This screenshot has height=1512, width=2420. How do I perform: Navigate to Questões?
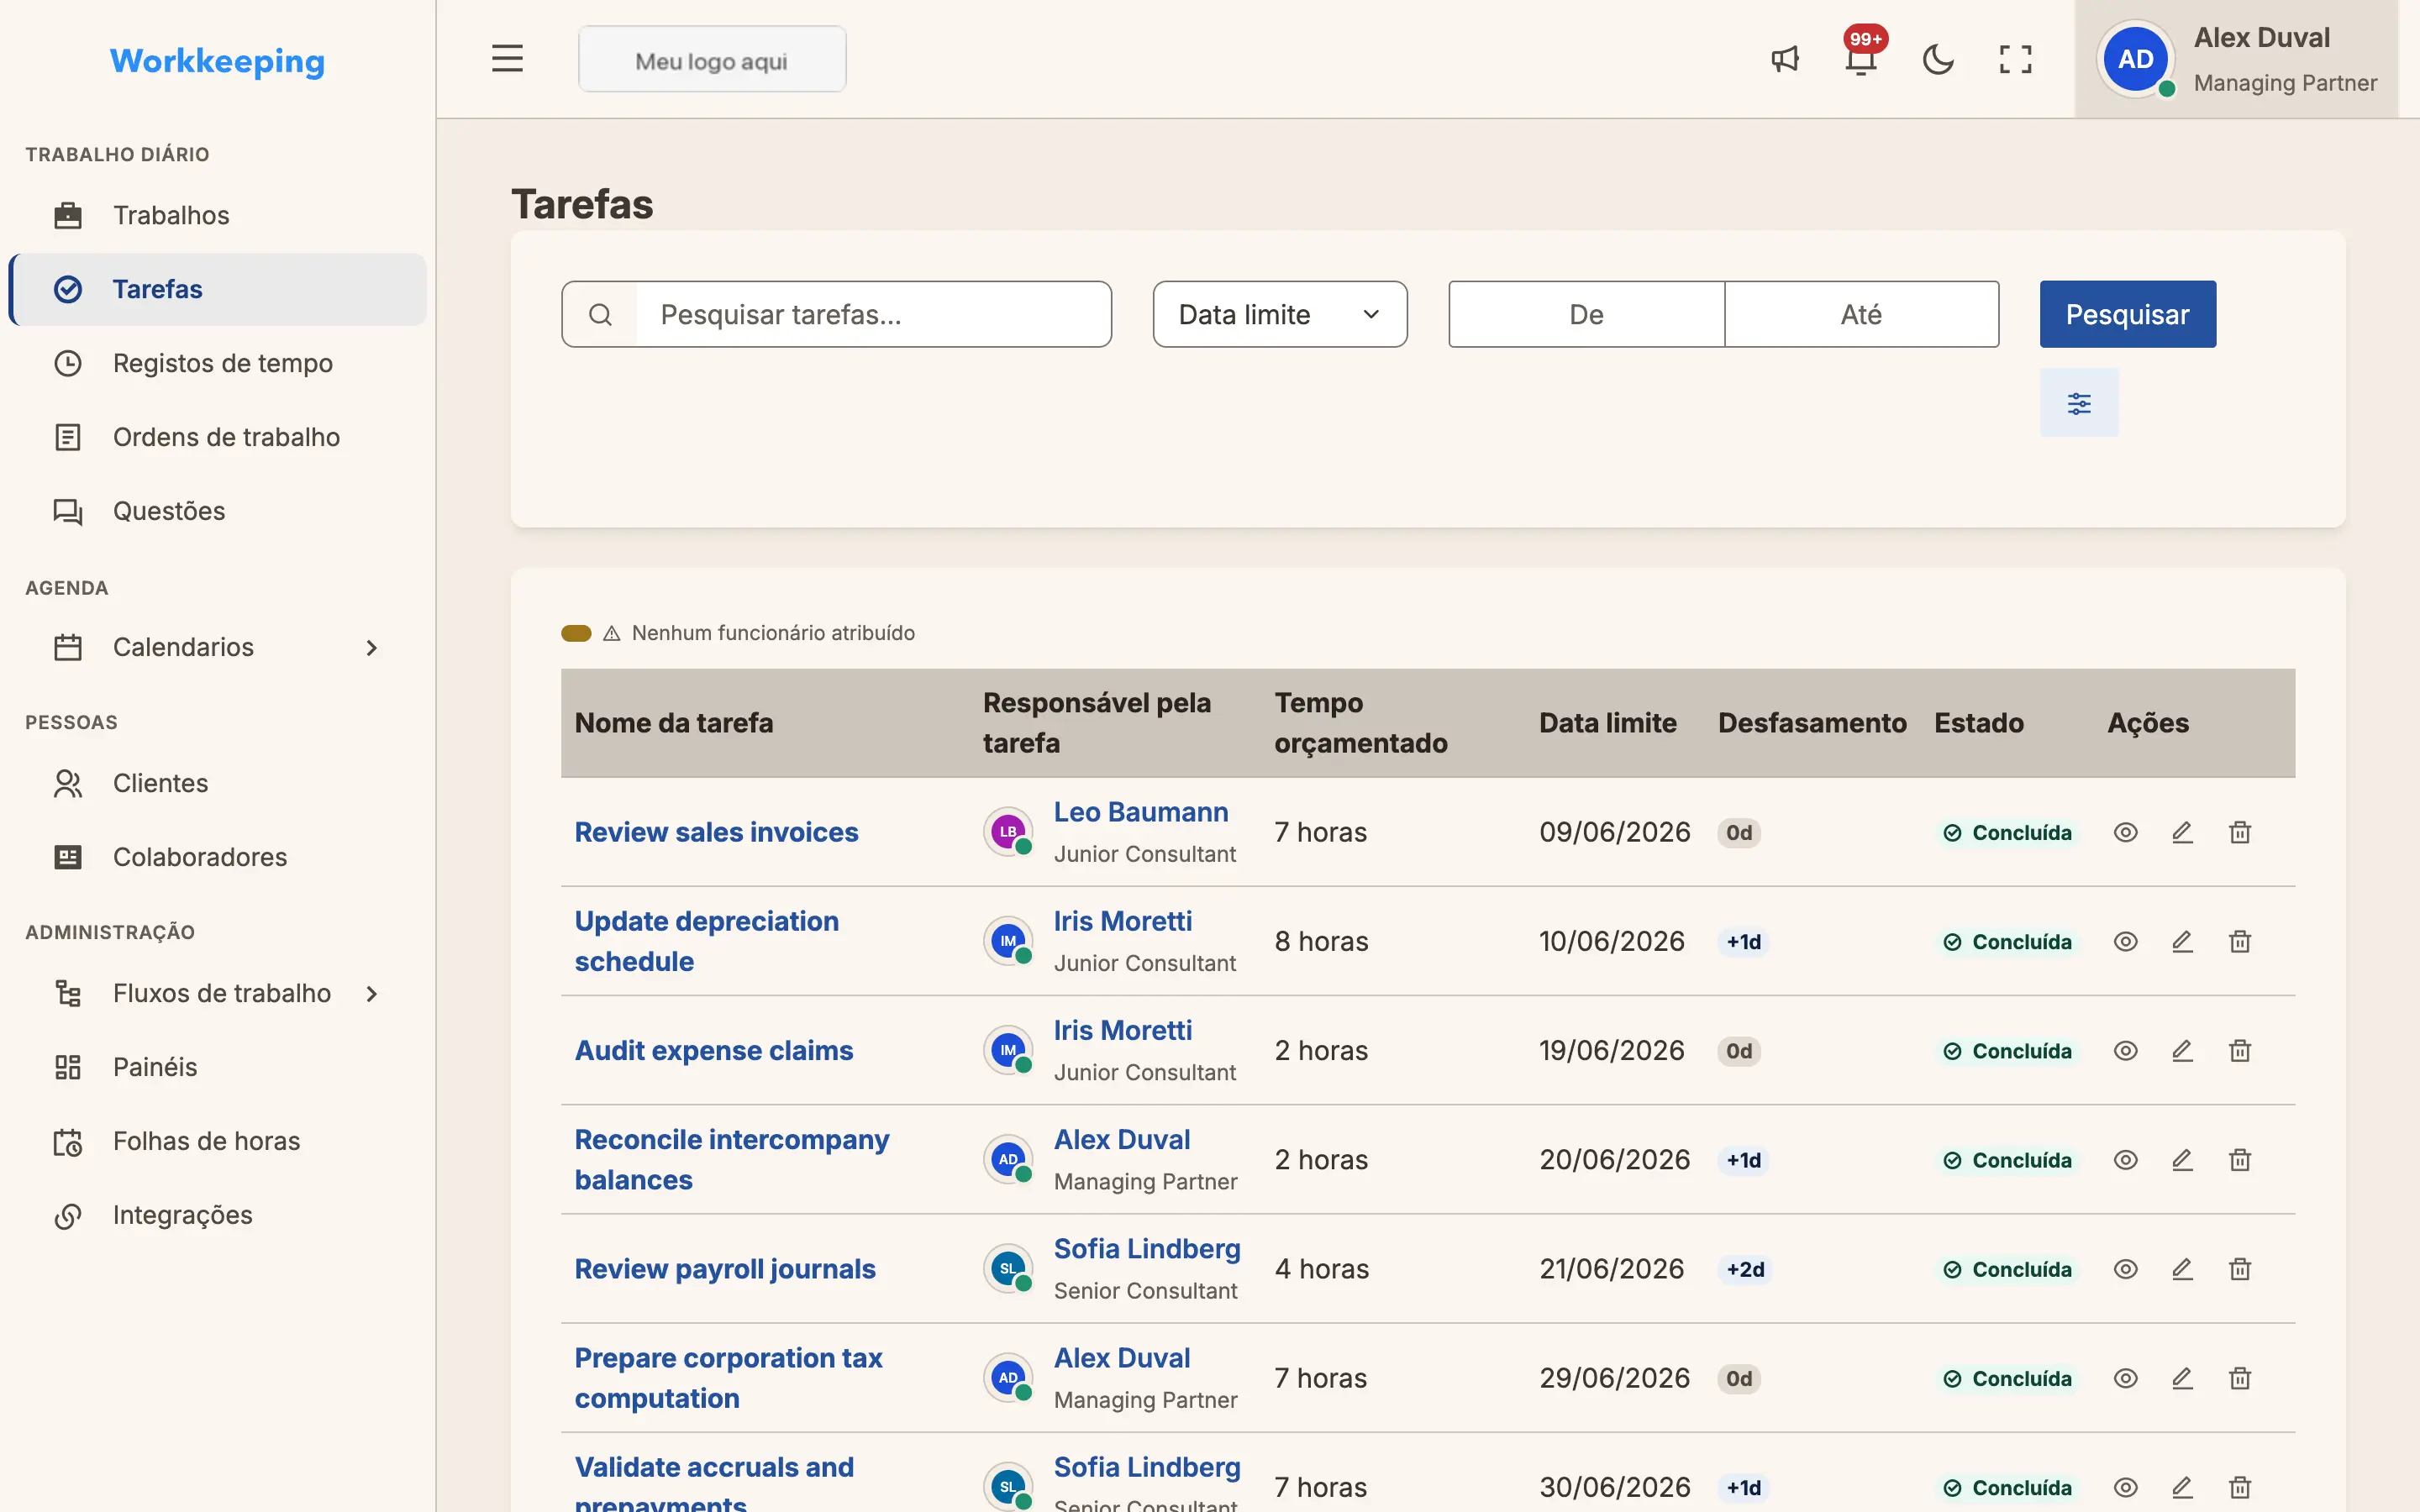click(217, 511)
